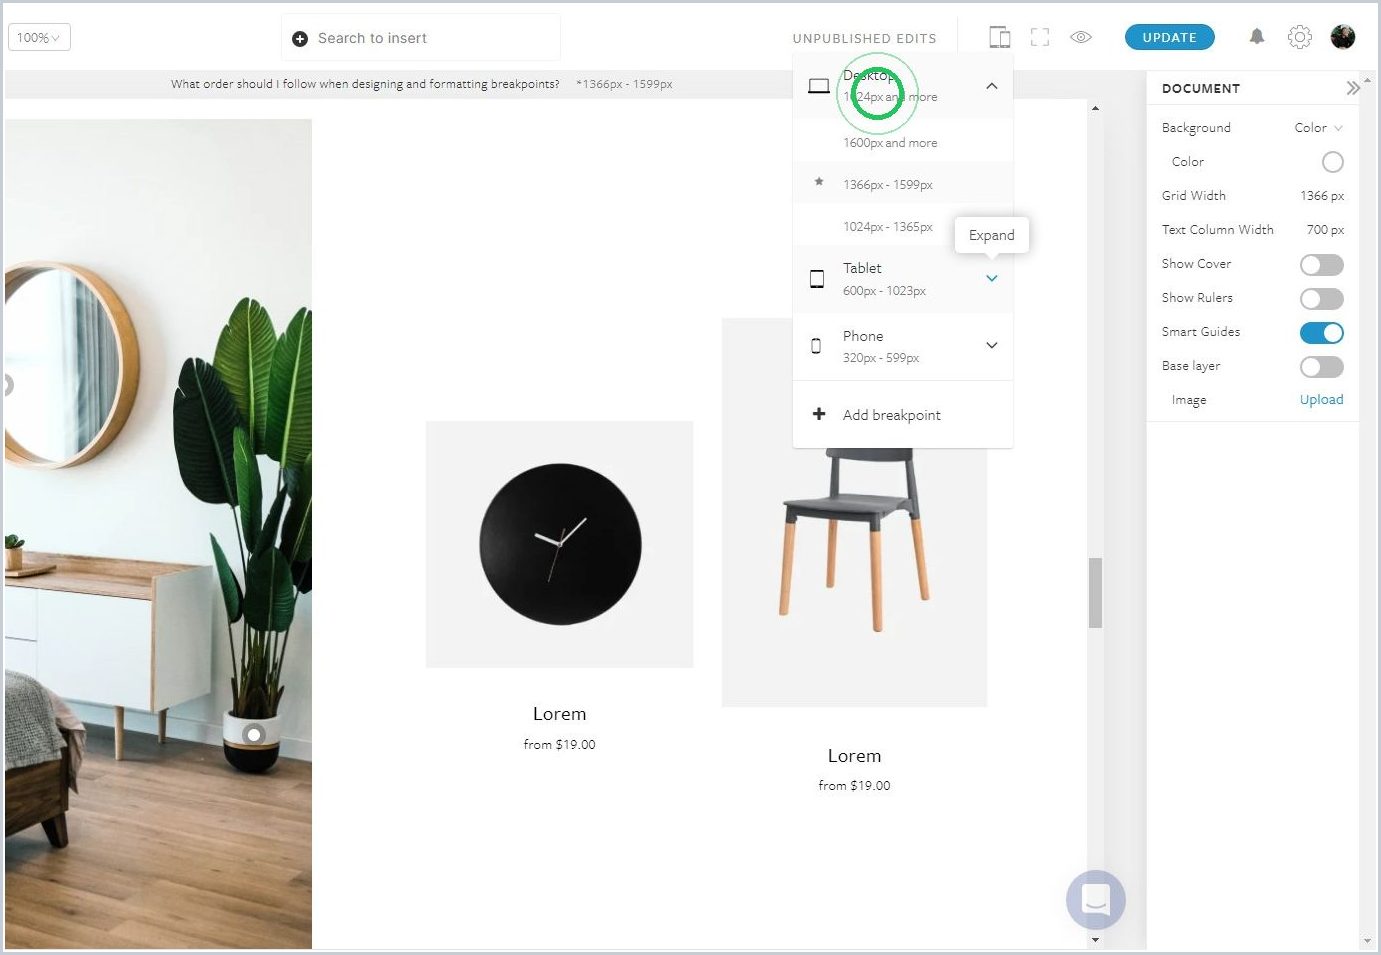This screenshot has height=955, width=1381.
Task: Expand the Tablet breakpoint group
Action: point(991,278)
